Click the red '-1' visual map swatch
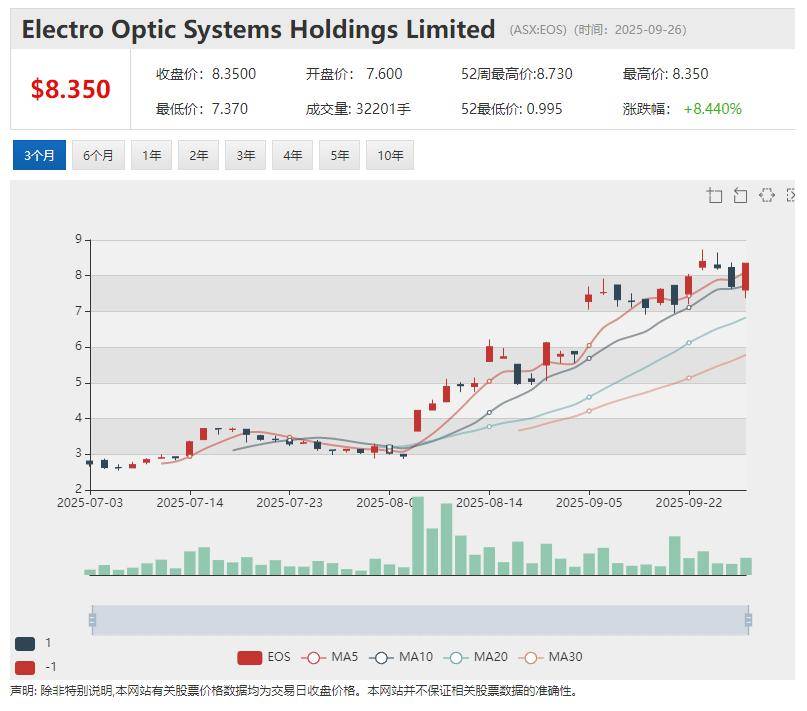Image resolution: width=807 pixels, height=711 pixels. 25,667
